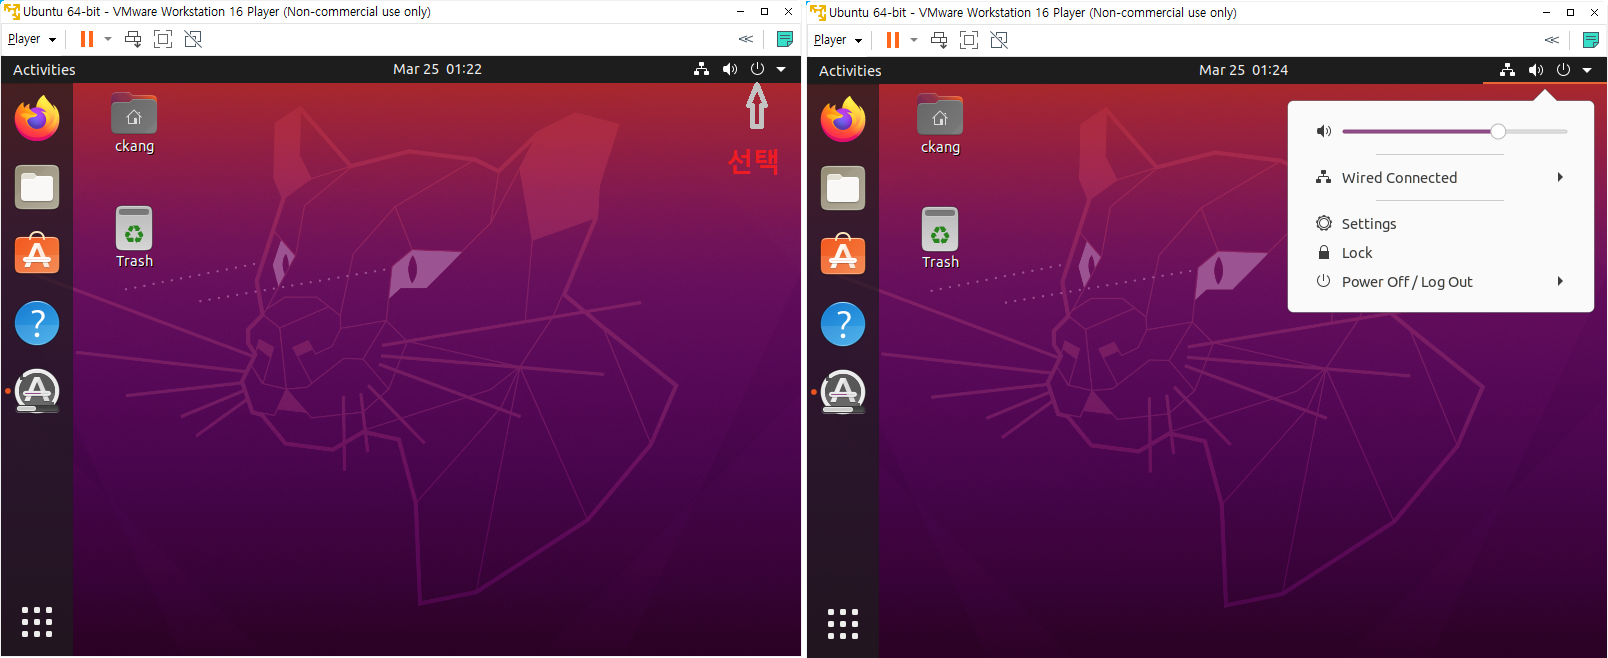Viewport: 1608px width, 658px height.
Task: Enter full screen mode in left VMware toolbar
Action: pos(163,39)
